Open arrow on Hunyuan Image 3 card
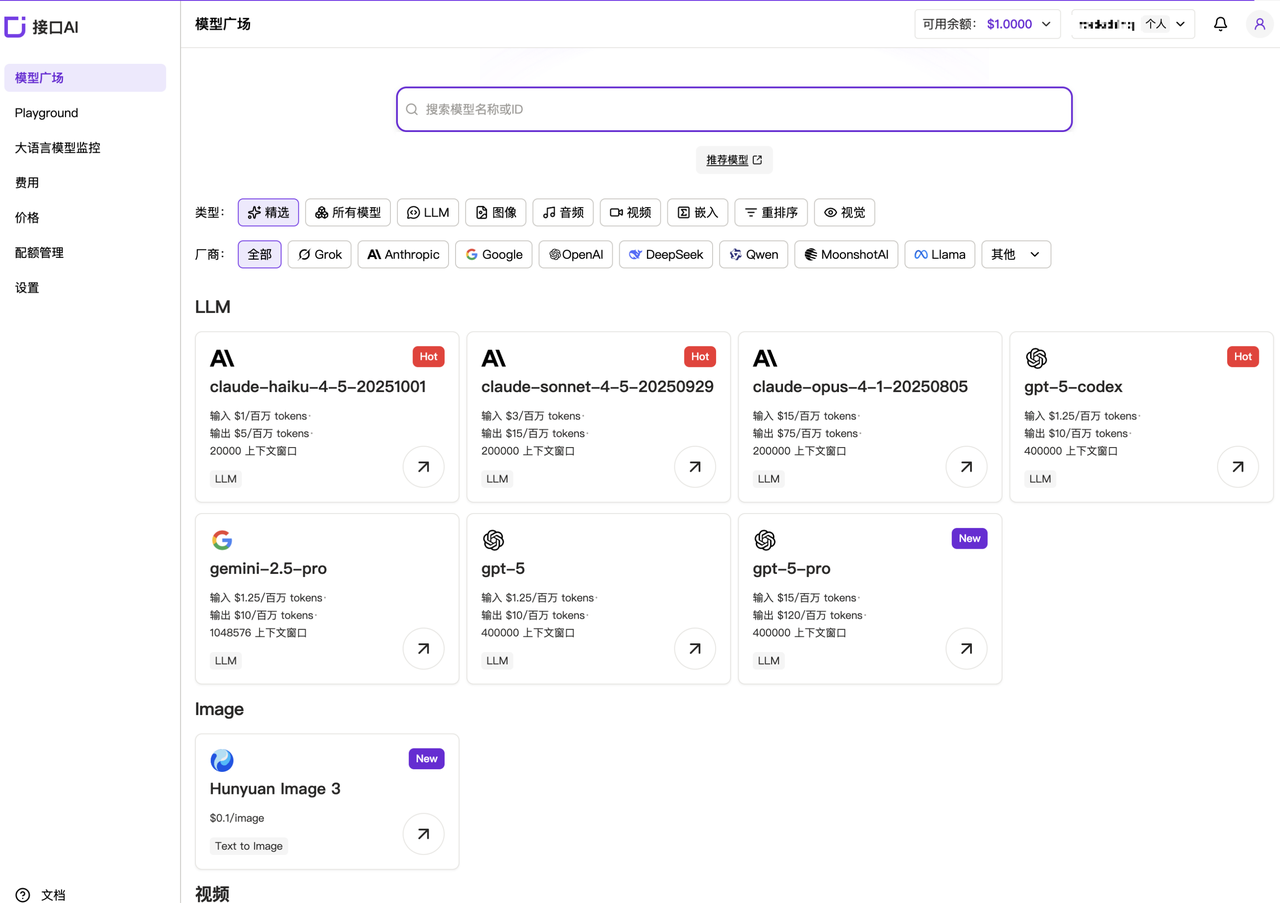The image size is (1280, 903). pos(424,834)
